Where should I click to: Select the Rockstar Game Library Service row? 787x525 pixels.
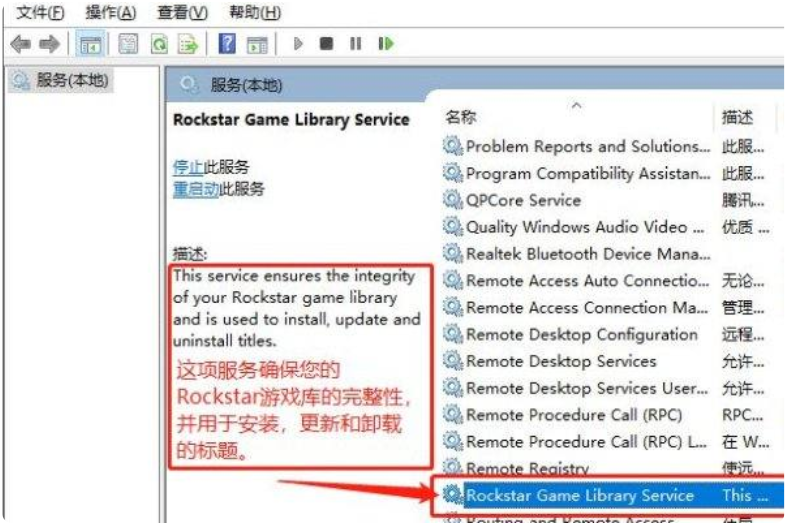[612, 495]
